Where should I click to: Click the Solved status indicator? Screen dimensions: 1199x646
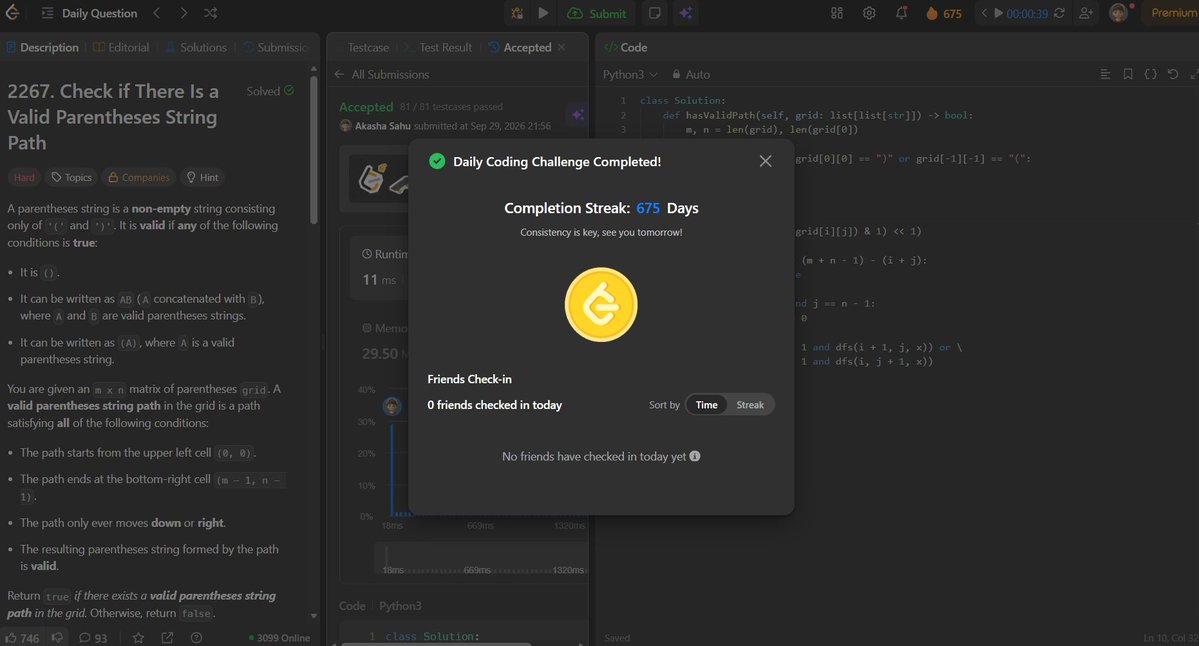coord(270,91)
